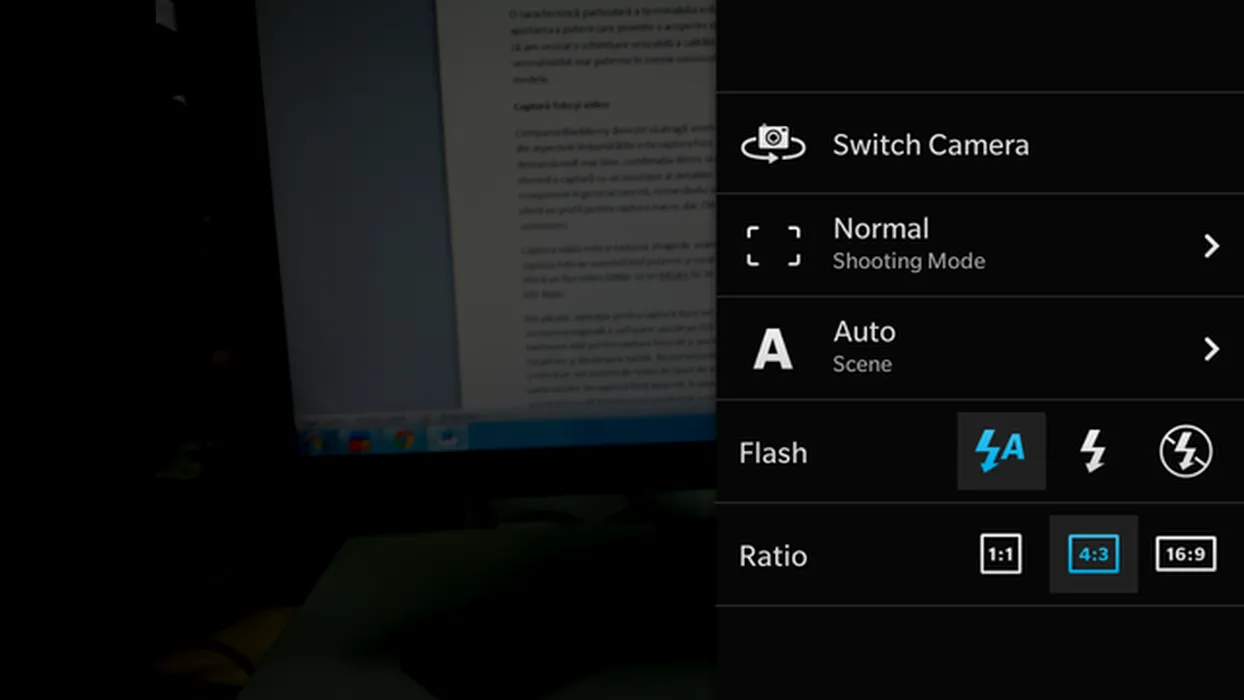This screenshot has width=1244, height=700.
Task: Switch ratio to 16:9 widescreen
Action: (x=1186, y=554)
